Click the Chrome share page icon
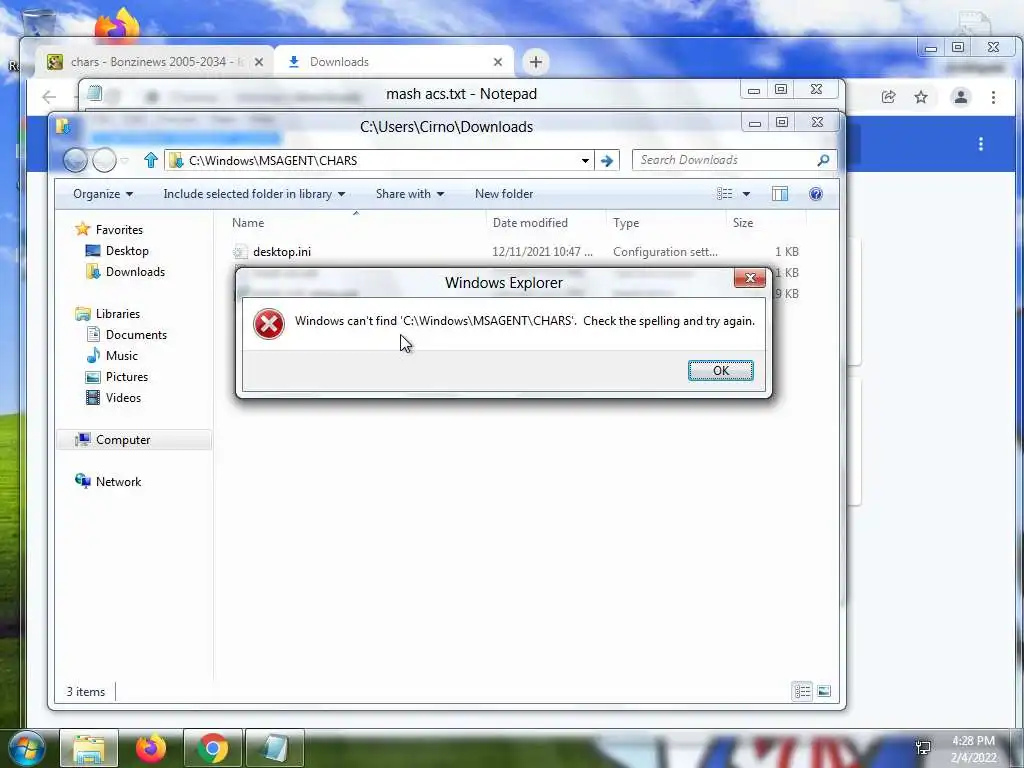The height and width of the screenshot is (768, 1024). tap(888, 97)
